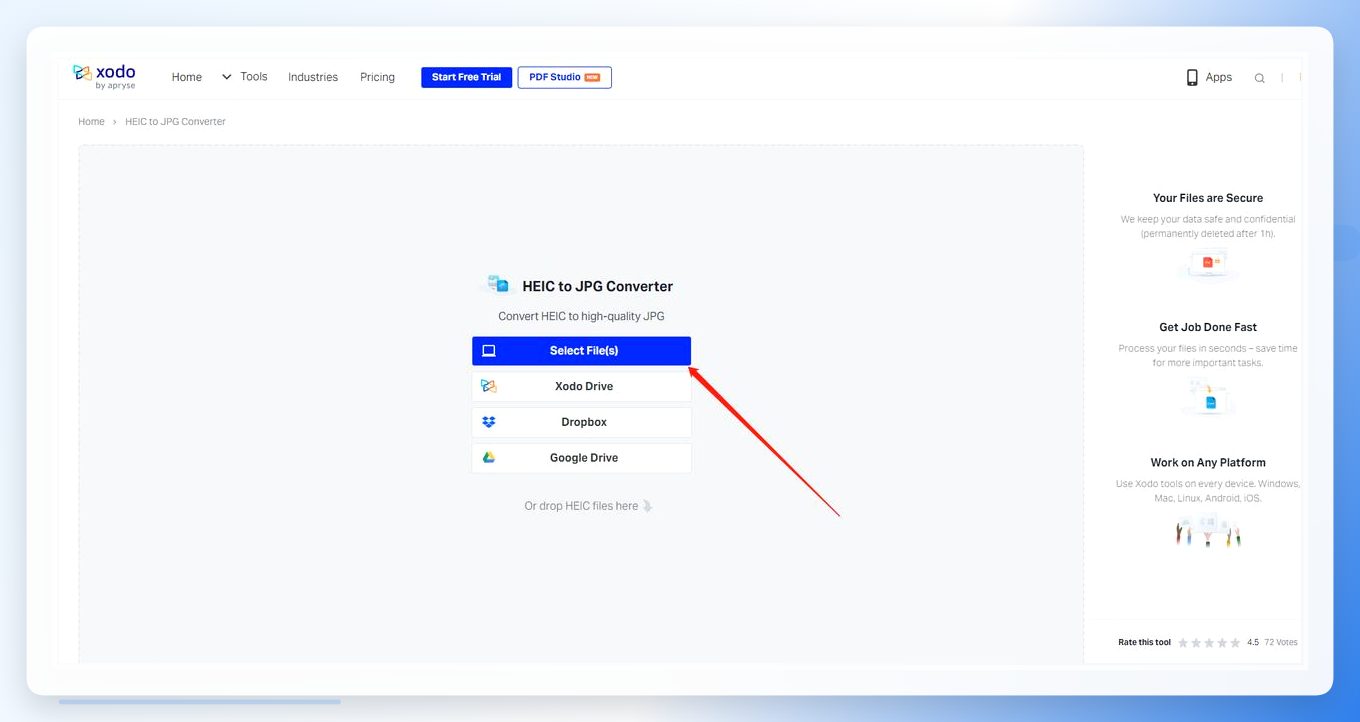Click the "4.5" rating value
The width and height of the screenshot is (1360, 722).
(1253, 643)
